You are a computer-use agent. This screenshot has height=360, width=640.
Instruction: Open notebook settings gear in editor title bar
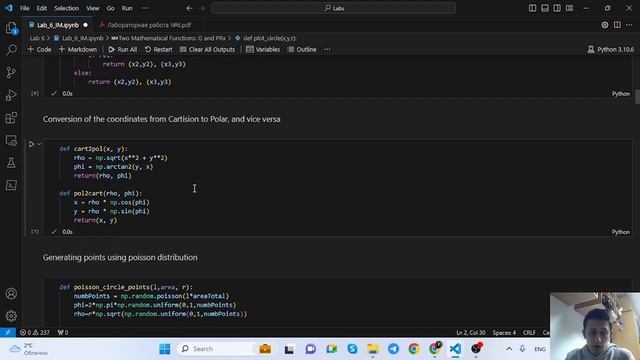point(604,25)
